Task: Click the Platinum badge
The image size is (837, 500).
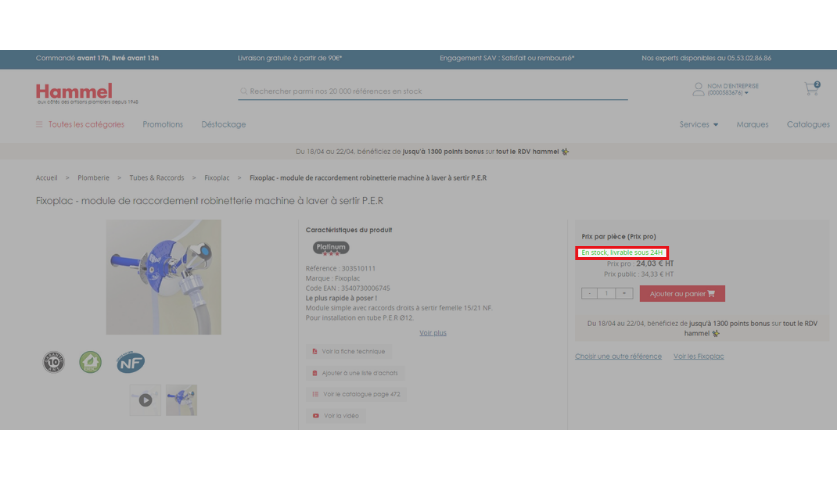Action: click(330, 248)
